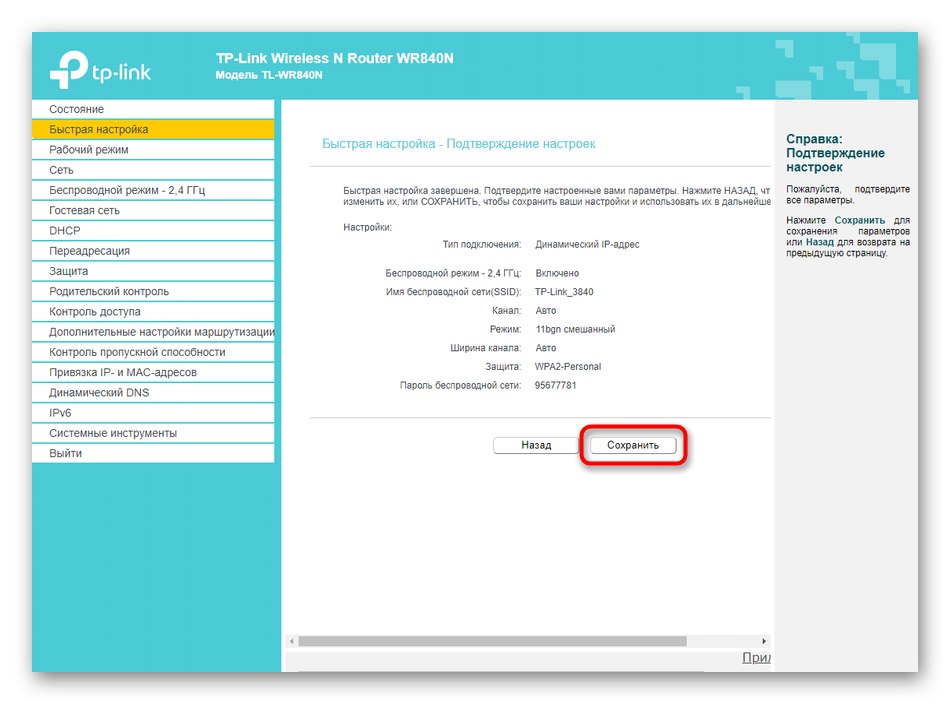
Task: Select Контроль доступа in sidebar
Action: point(150,311)
